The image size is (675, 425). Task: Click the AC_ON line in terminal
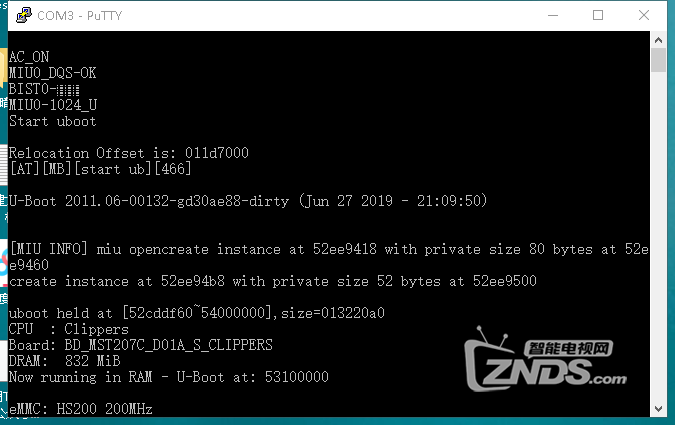pyautogui.click(x=29, y=57)
